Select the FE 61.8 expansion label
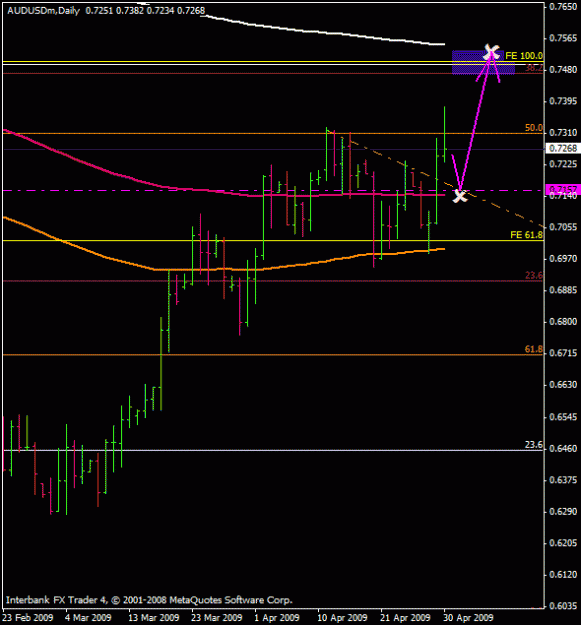The image size is (581, 625). [526, 235]
